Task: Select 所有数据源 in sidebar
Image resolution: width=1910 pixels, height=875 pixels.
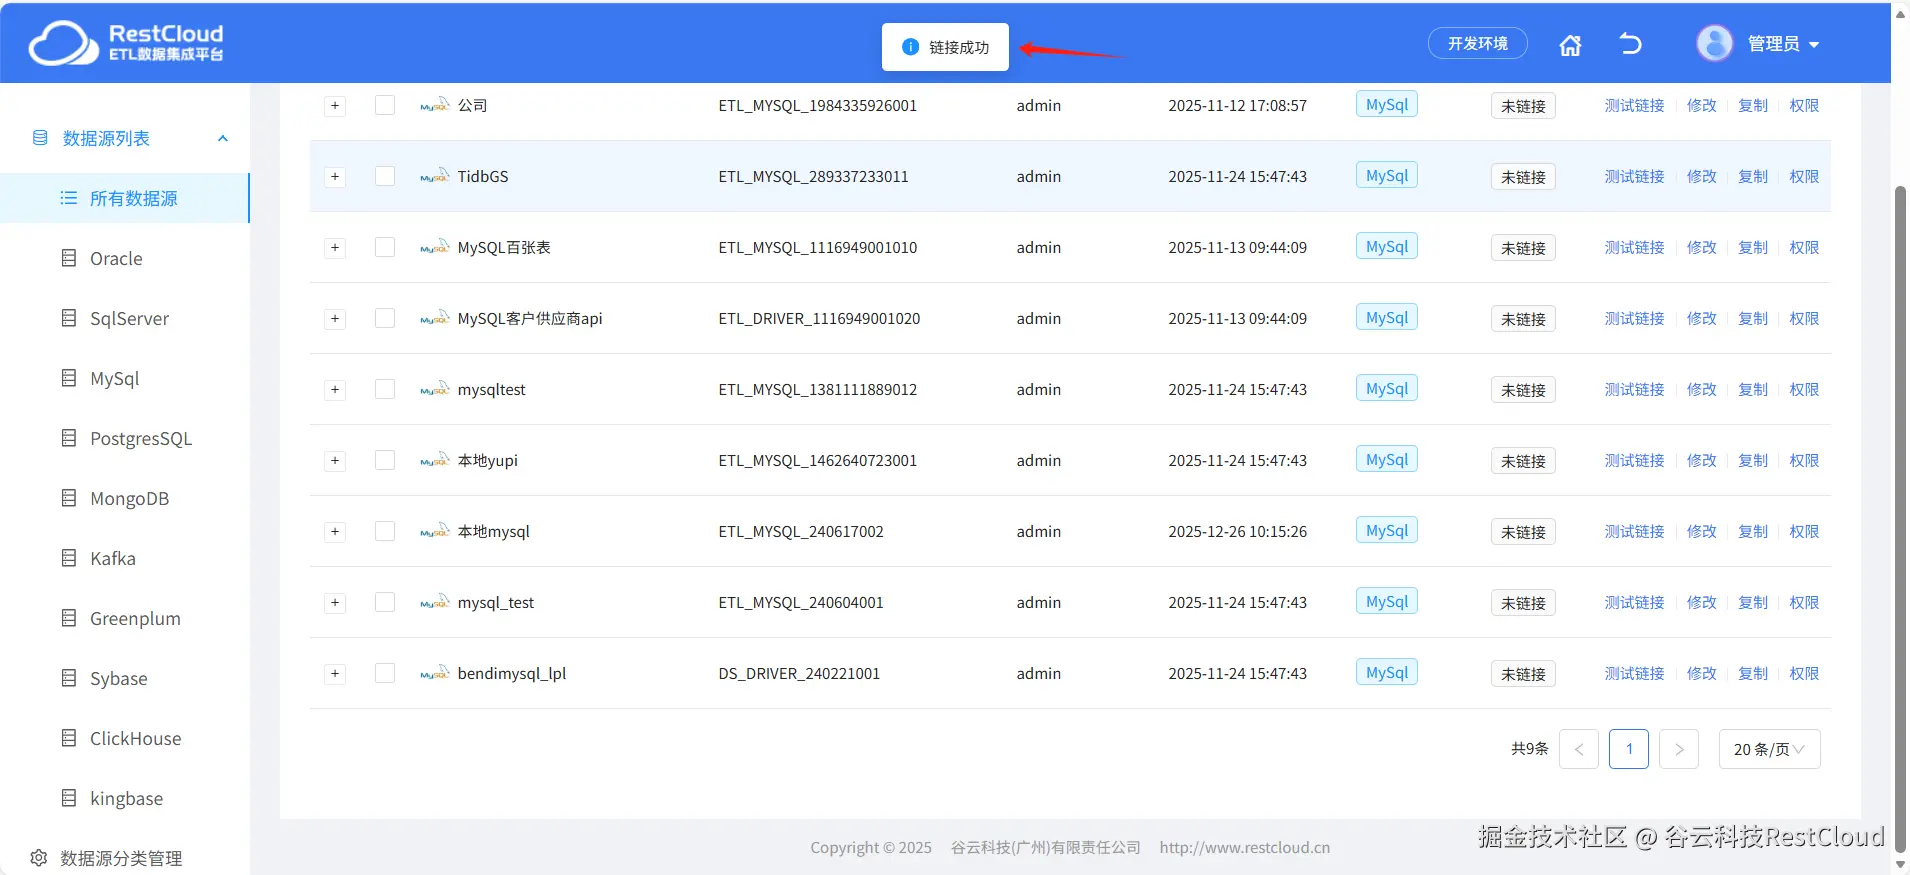Action: 124,198
